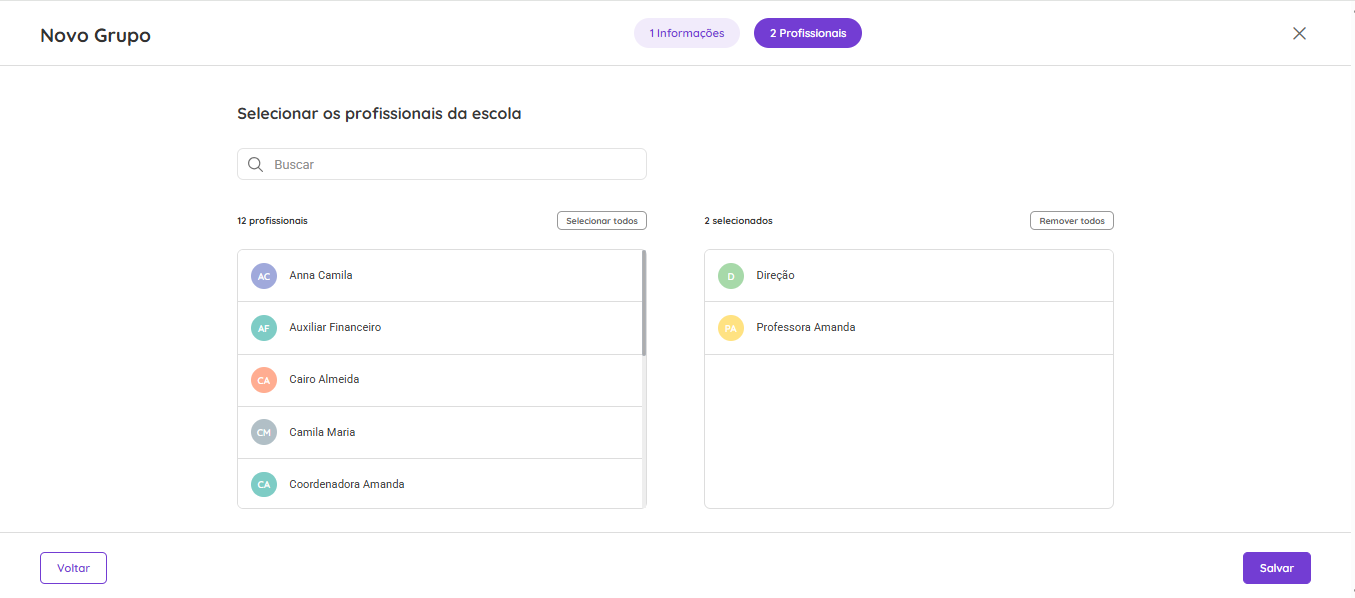Viewport: 1355px width, 598px height.
Task: Click the professionals list scrollbar
Action: [x=644, y=303]
